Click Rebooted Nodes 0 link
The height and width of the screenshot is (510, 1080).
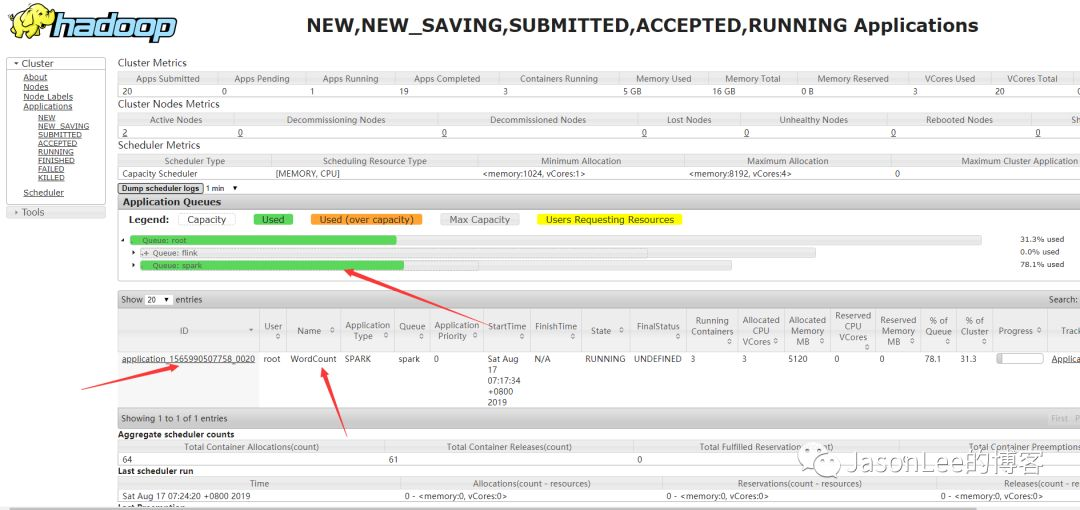tap(893, 133)
